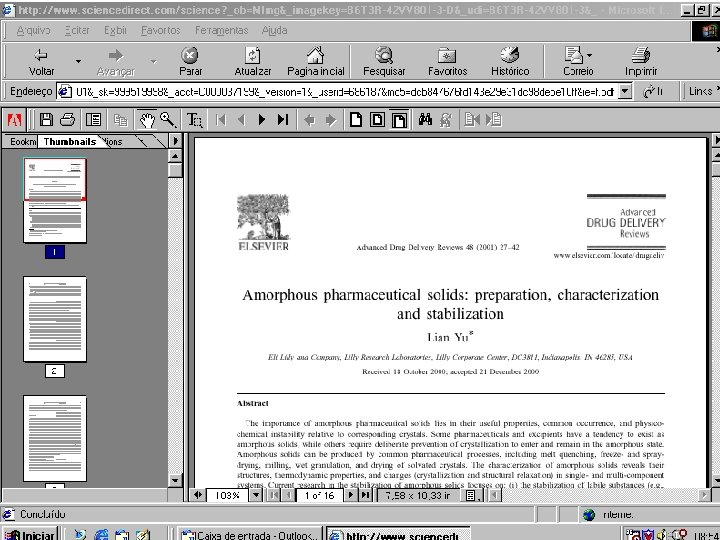Click the 103% zoom level field

[227, 495]
